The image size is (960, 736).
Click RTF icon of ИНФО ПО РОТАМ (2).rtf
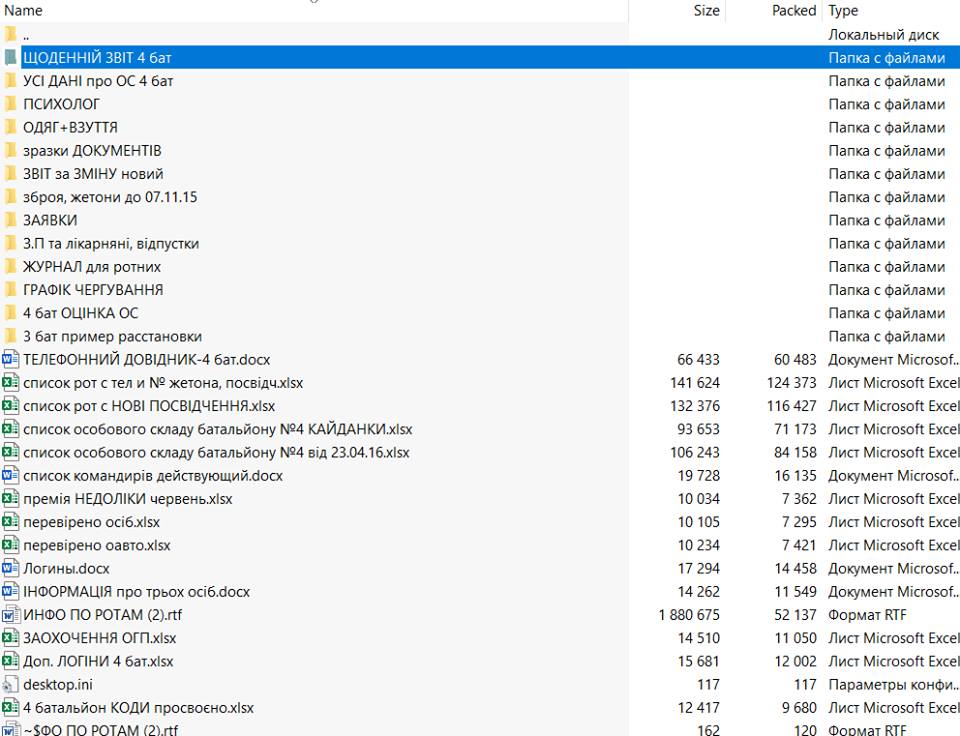(11, 614)
